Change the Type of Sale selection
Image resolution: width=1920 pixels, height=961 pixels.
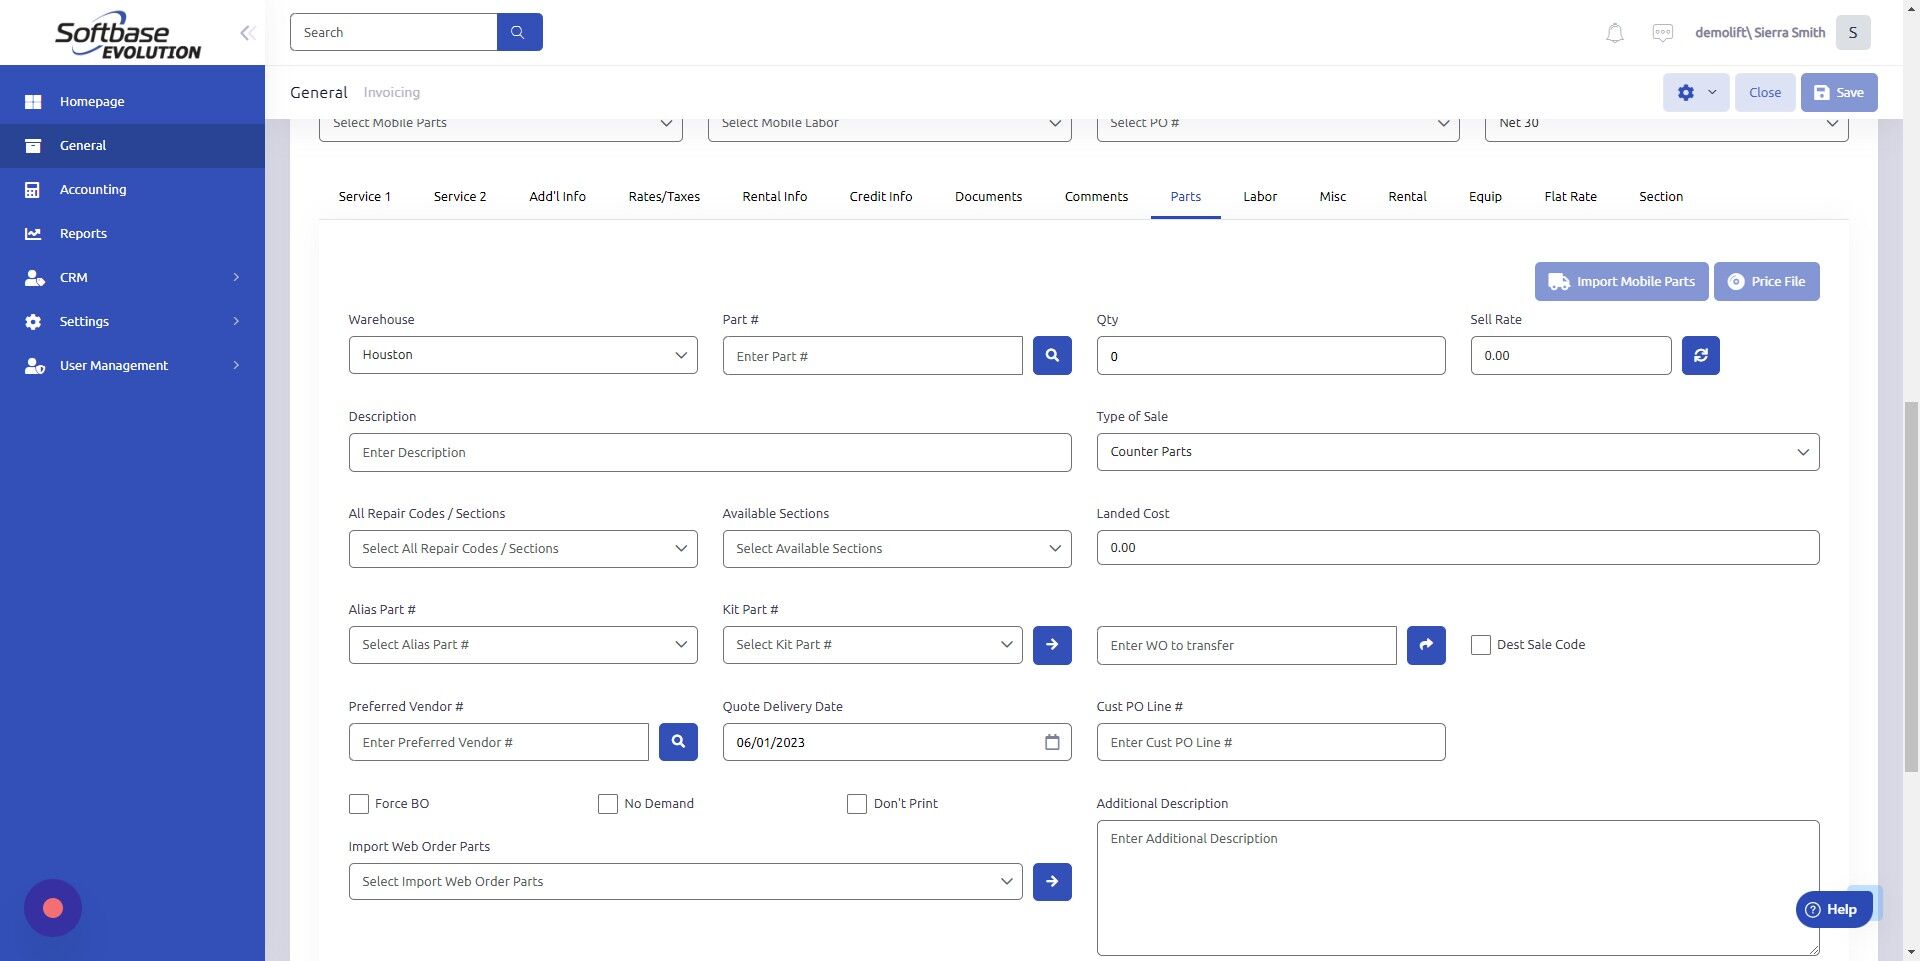point(1456,451)
